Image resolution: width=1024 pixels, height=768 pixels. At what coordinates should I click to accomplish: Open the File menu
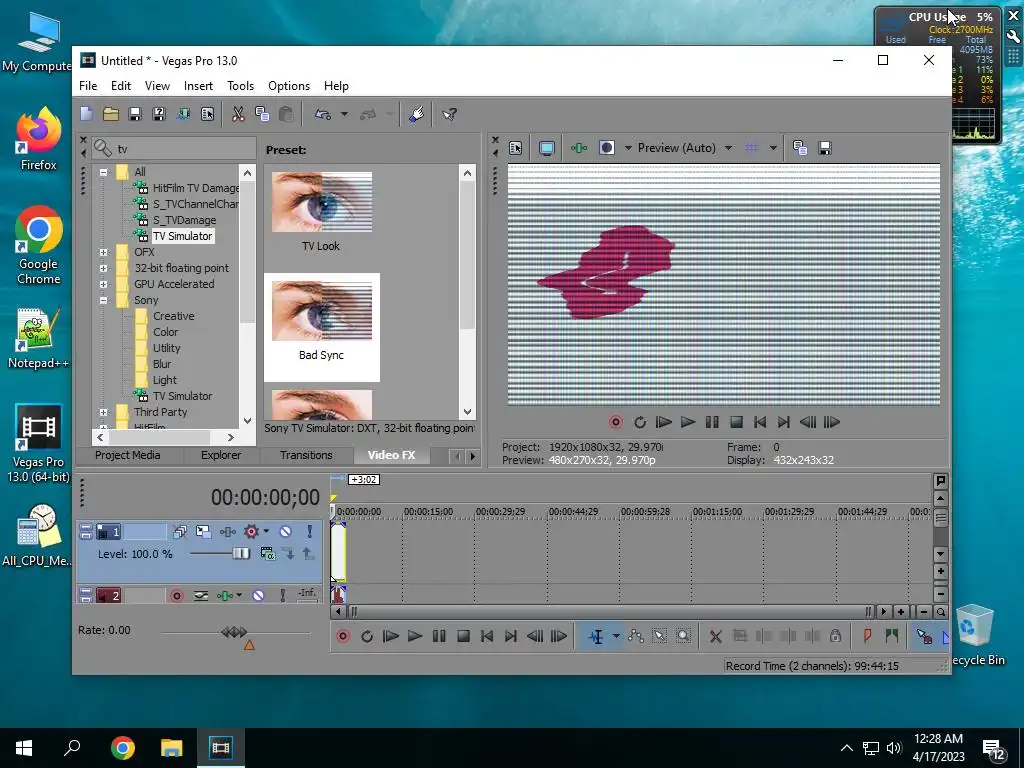pos(88,86)
